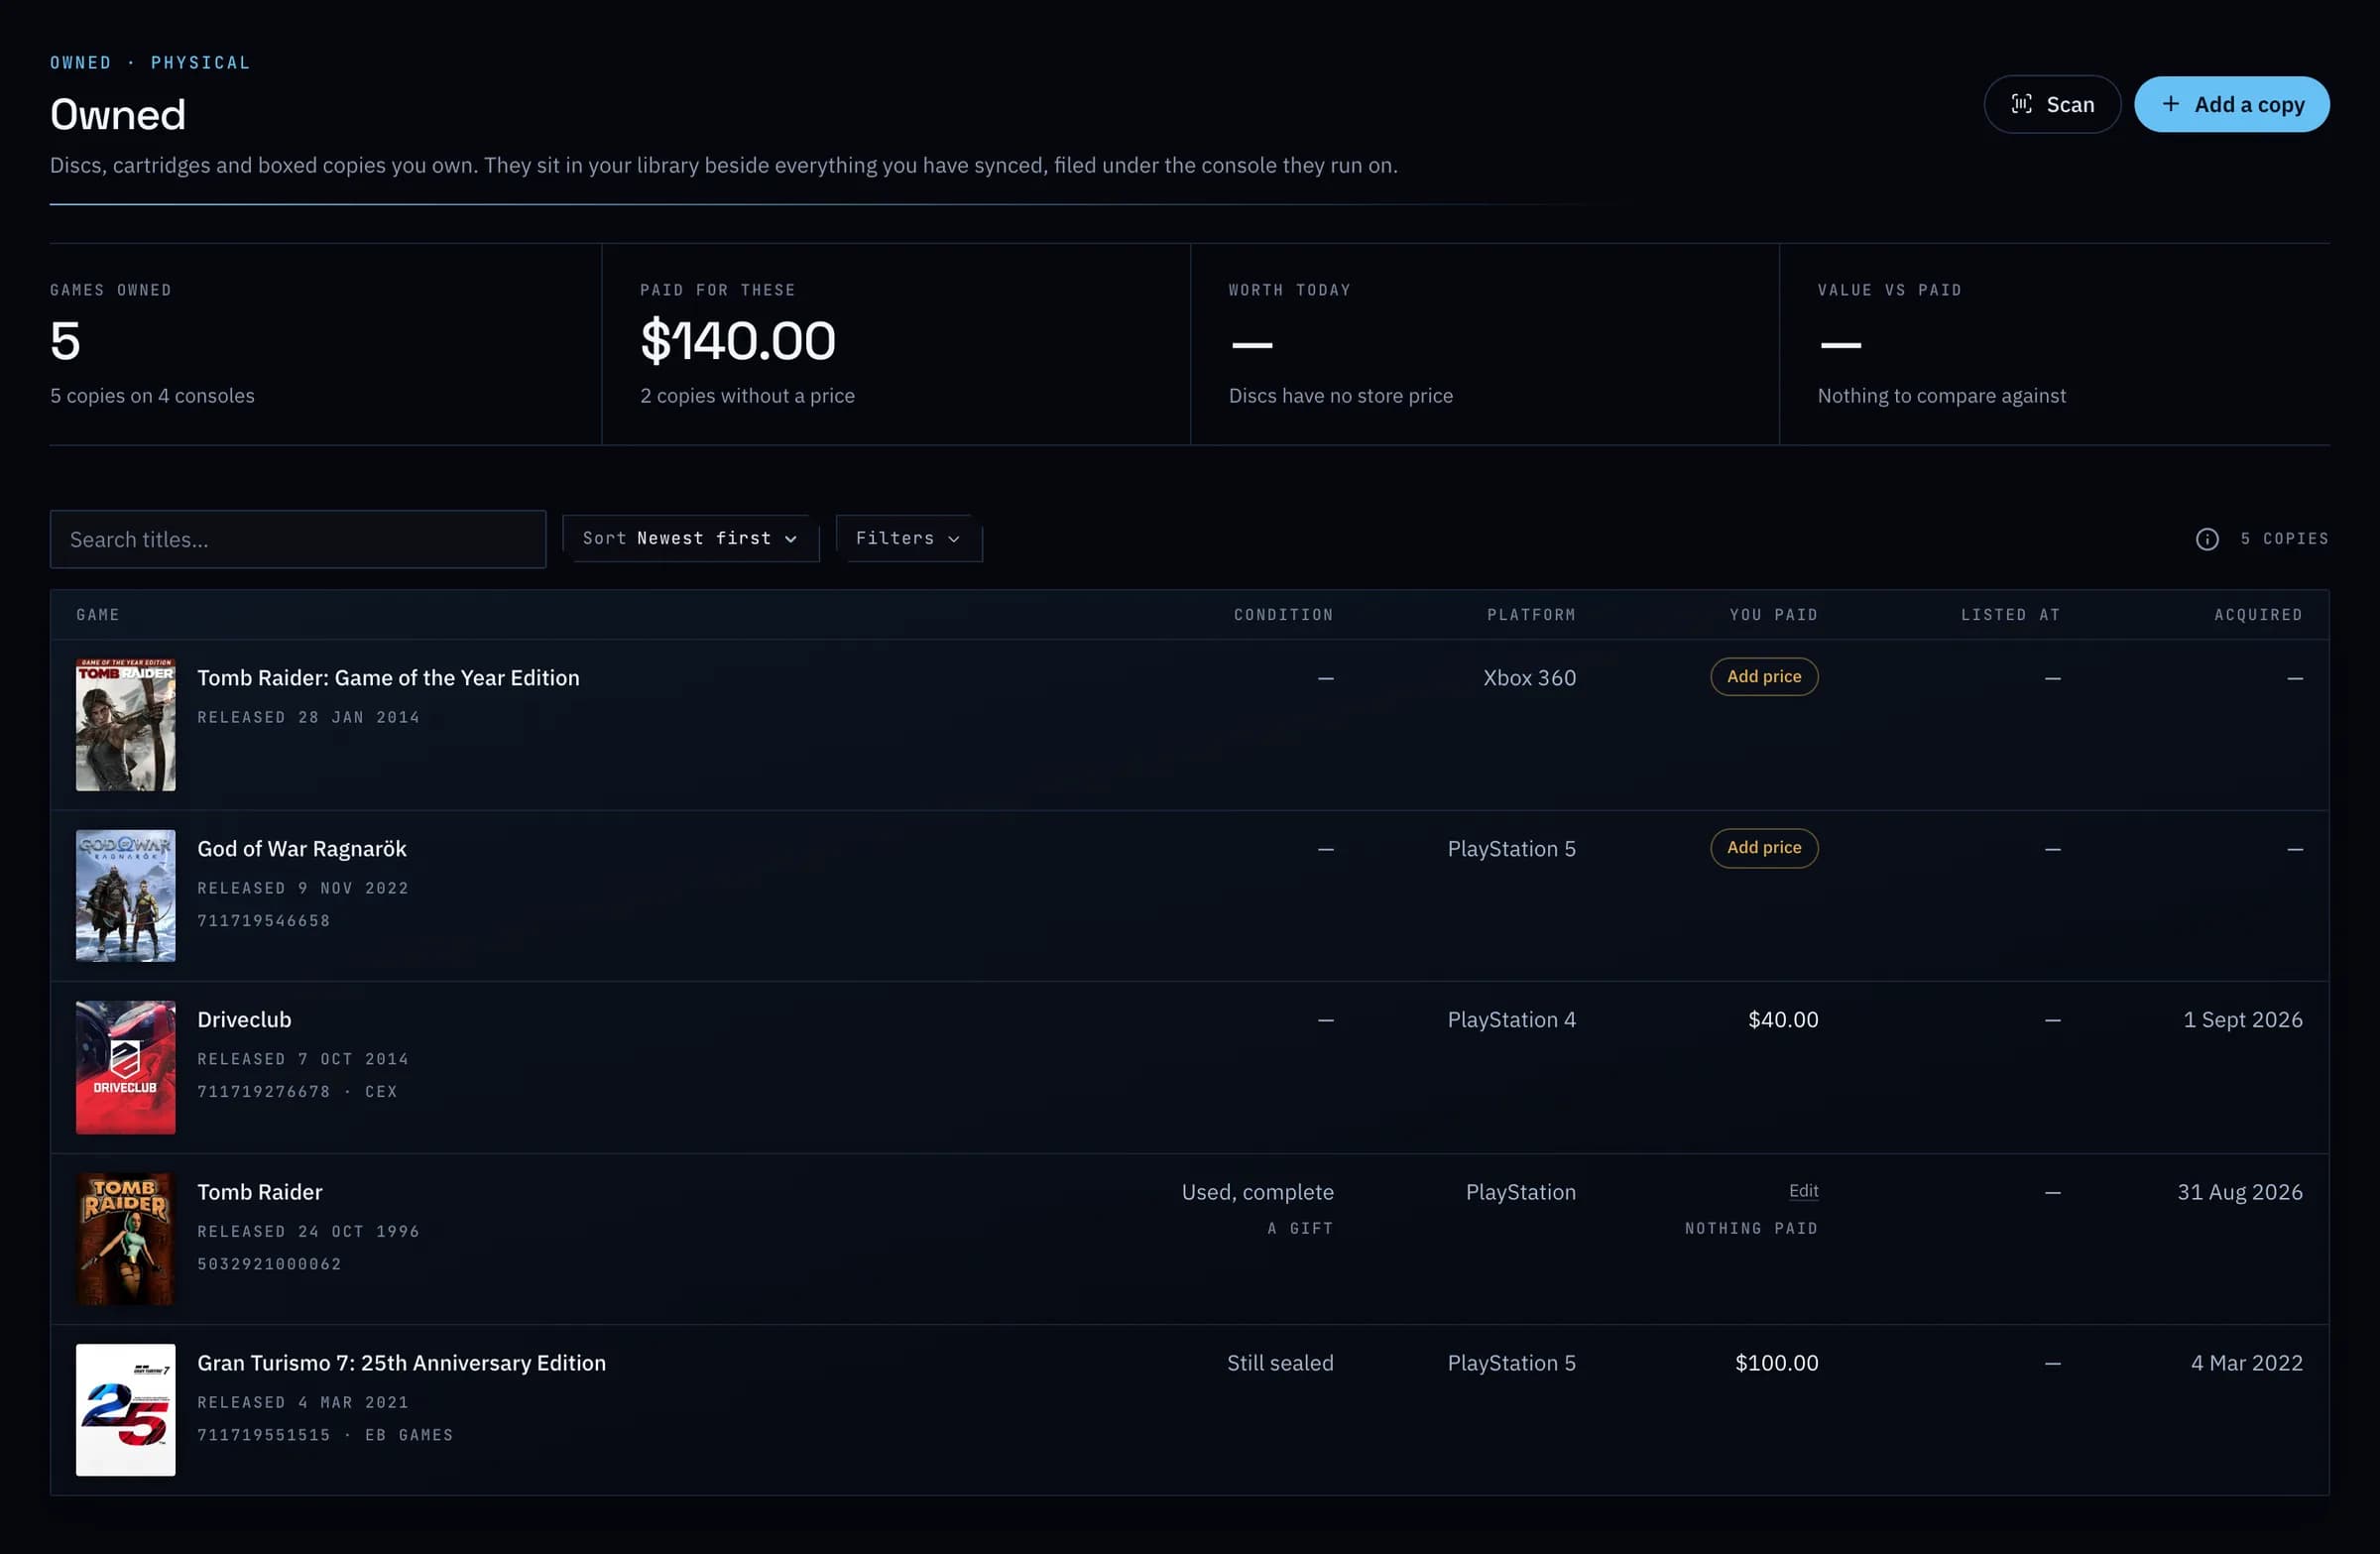Click the $100.00 paid value for Gran Turismo 7

tap(1776, 1363)
